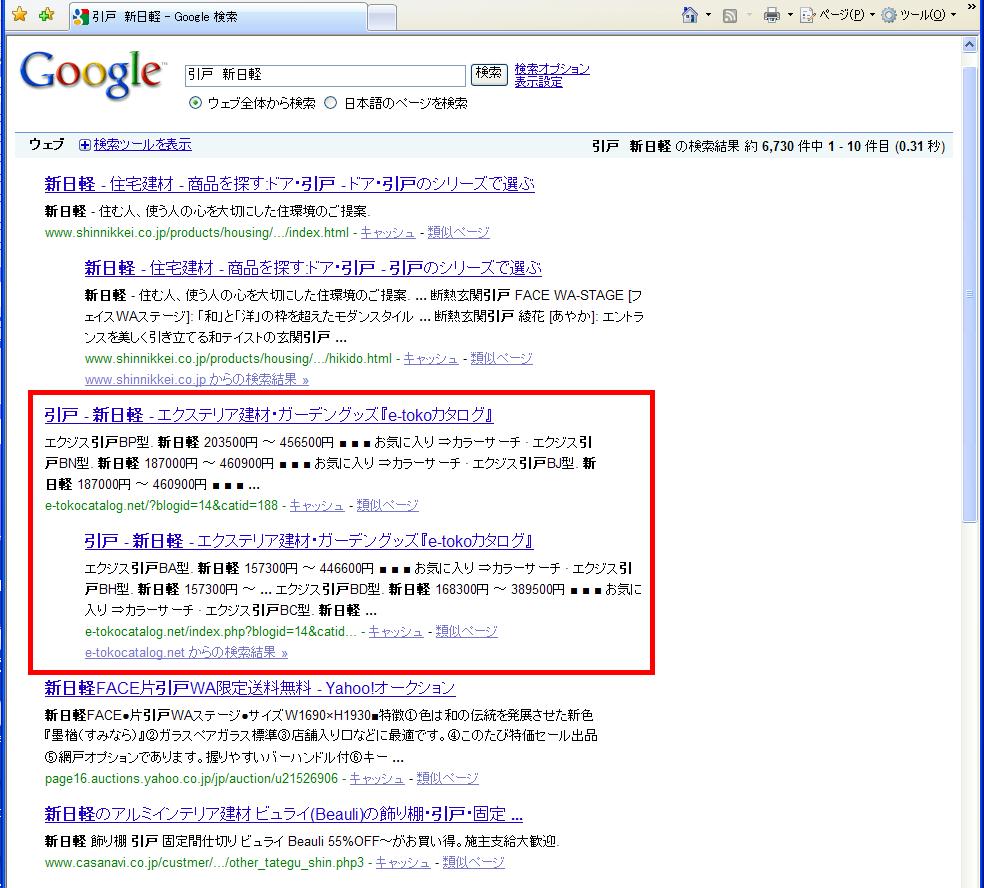Open the ページ(P) dropdown menu
The image size is (984, 888).
838,15
